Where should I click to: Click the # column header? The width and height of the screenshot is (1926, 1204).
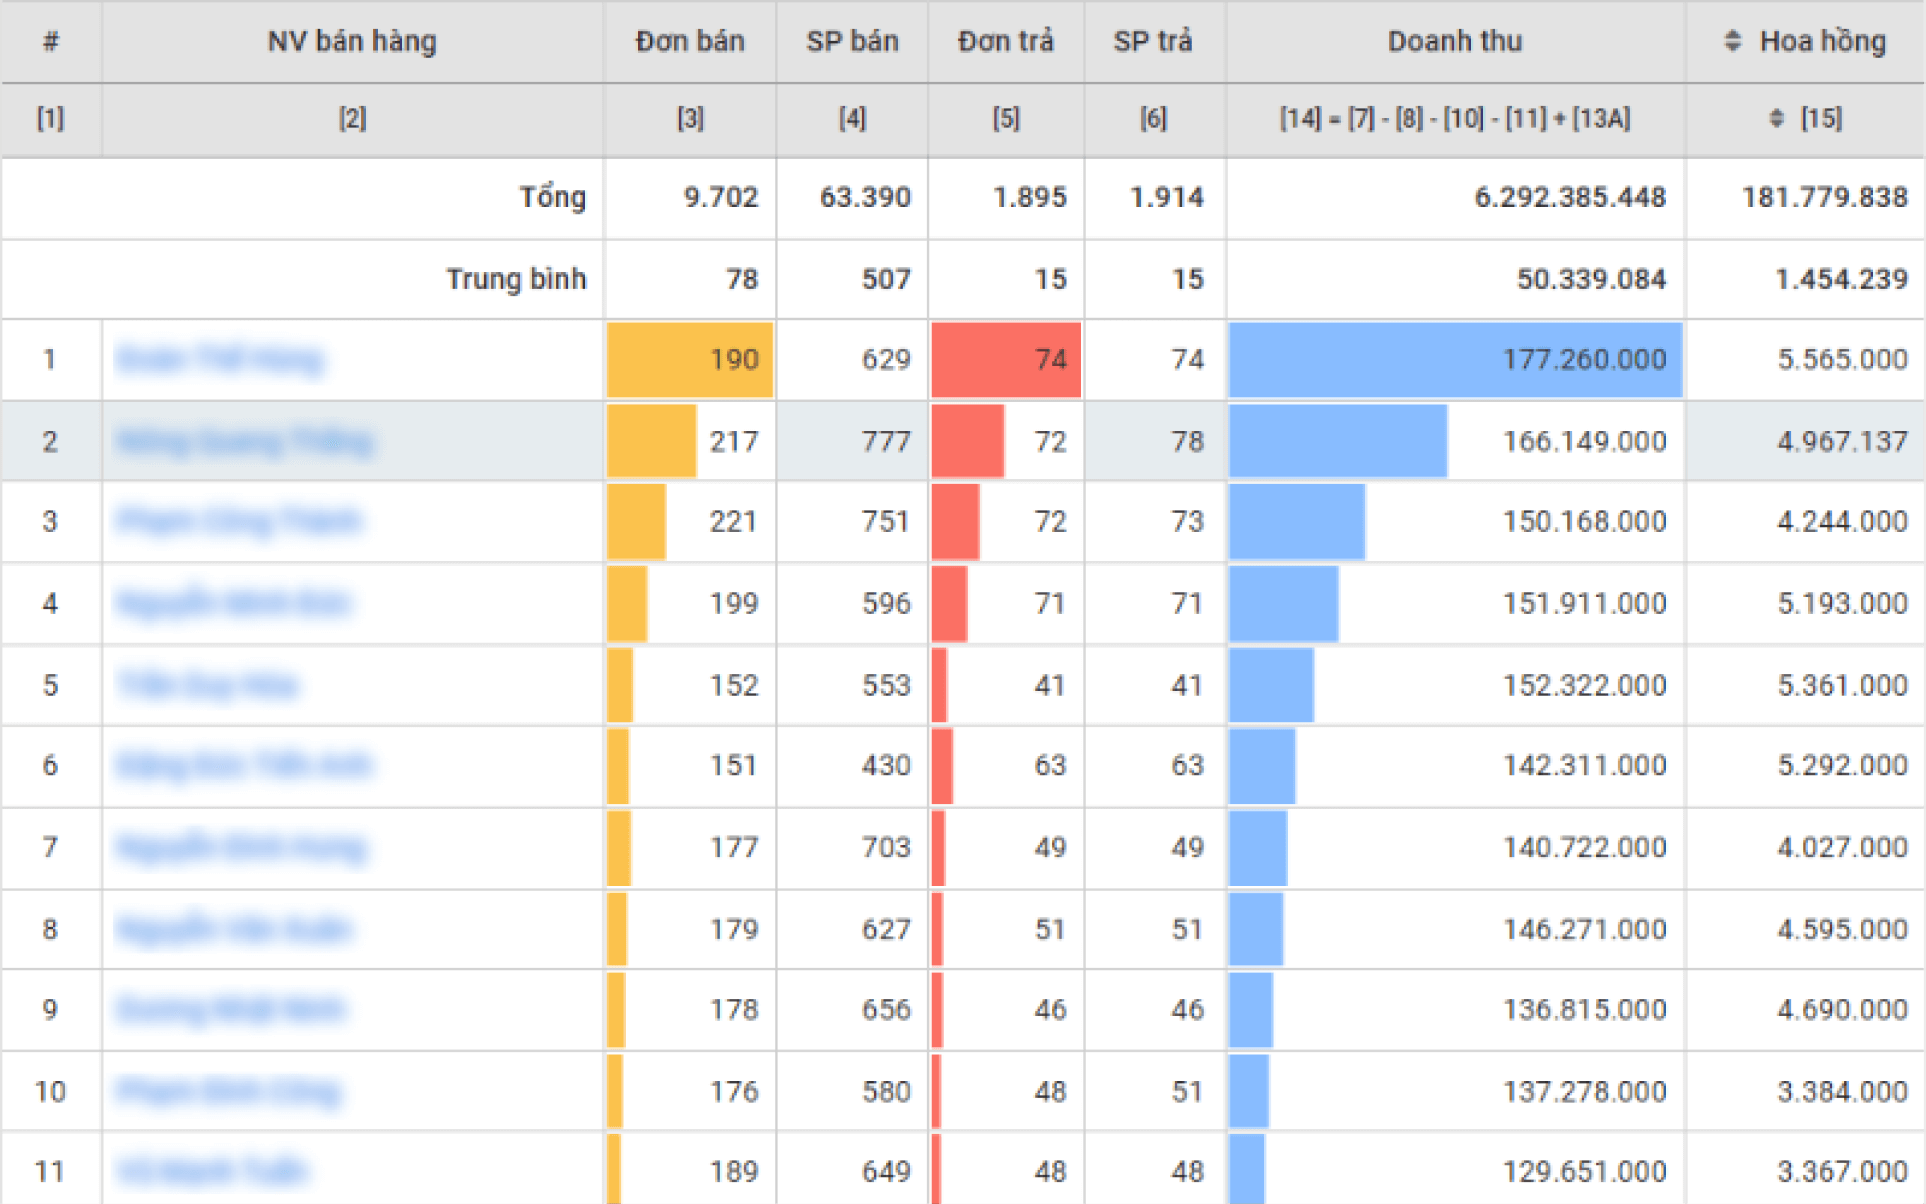(51, 41)
